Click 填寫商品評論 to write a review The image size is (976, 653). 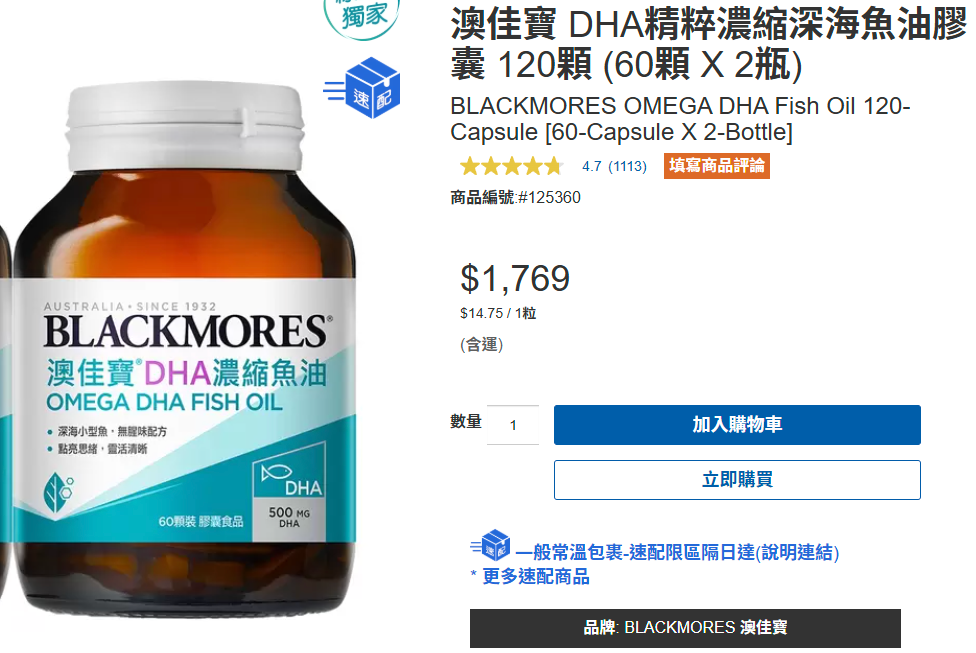[x=716, y=166]
